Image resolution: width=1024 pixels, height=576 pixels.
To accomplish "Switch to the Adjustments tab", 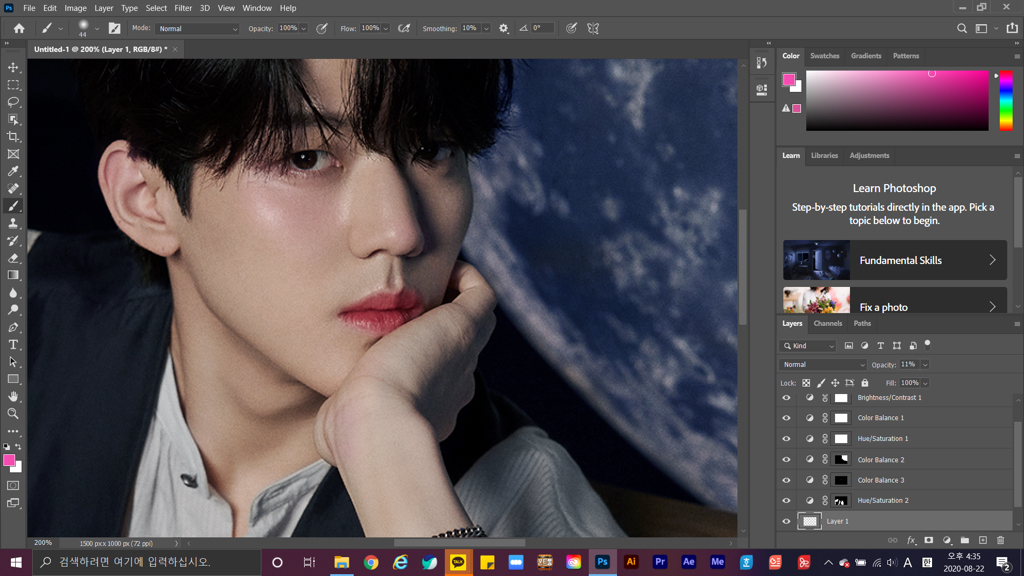I will point(869,155).
